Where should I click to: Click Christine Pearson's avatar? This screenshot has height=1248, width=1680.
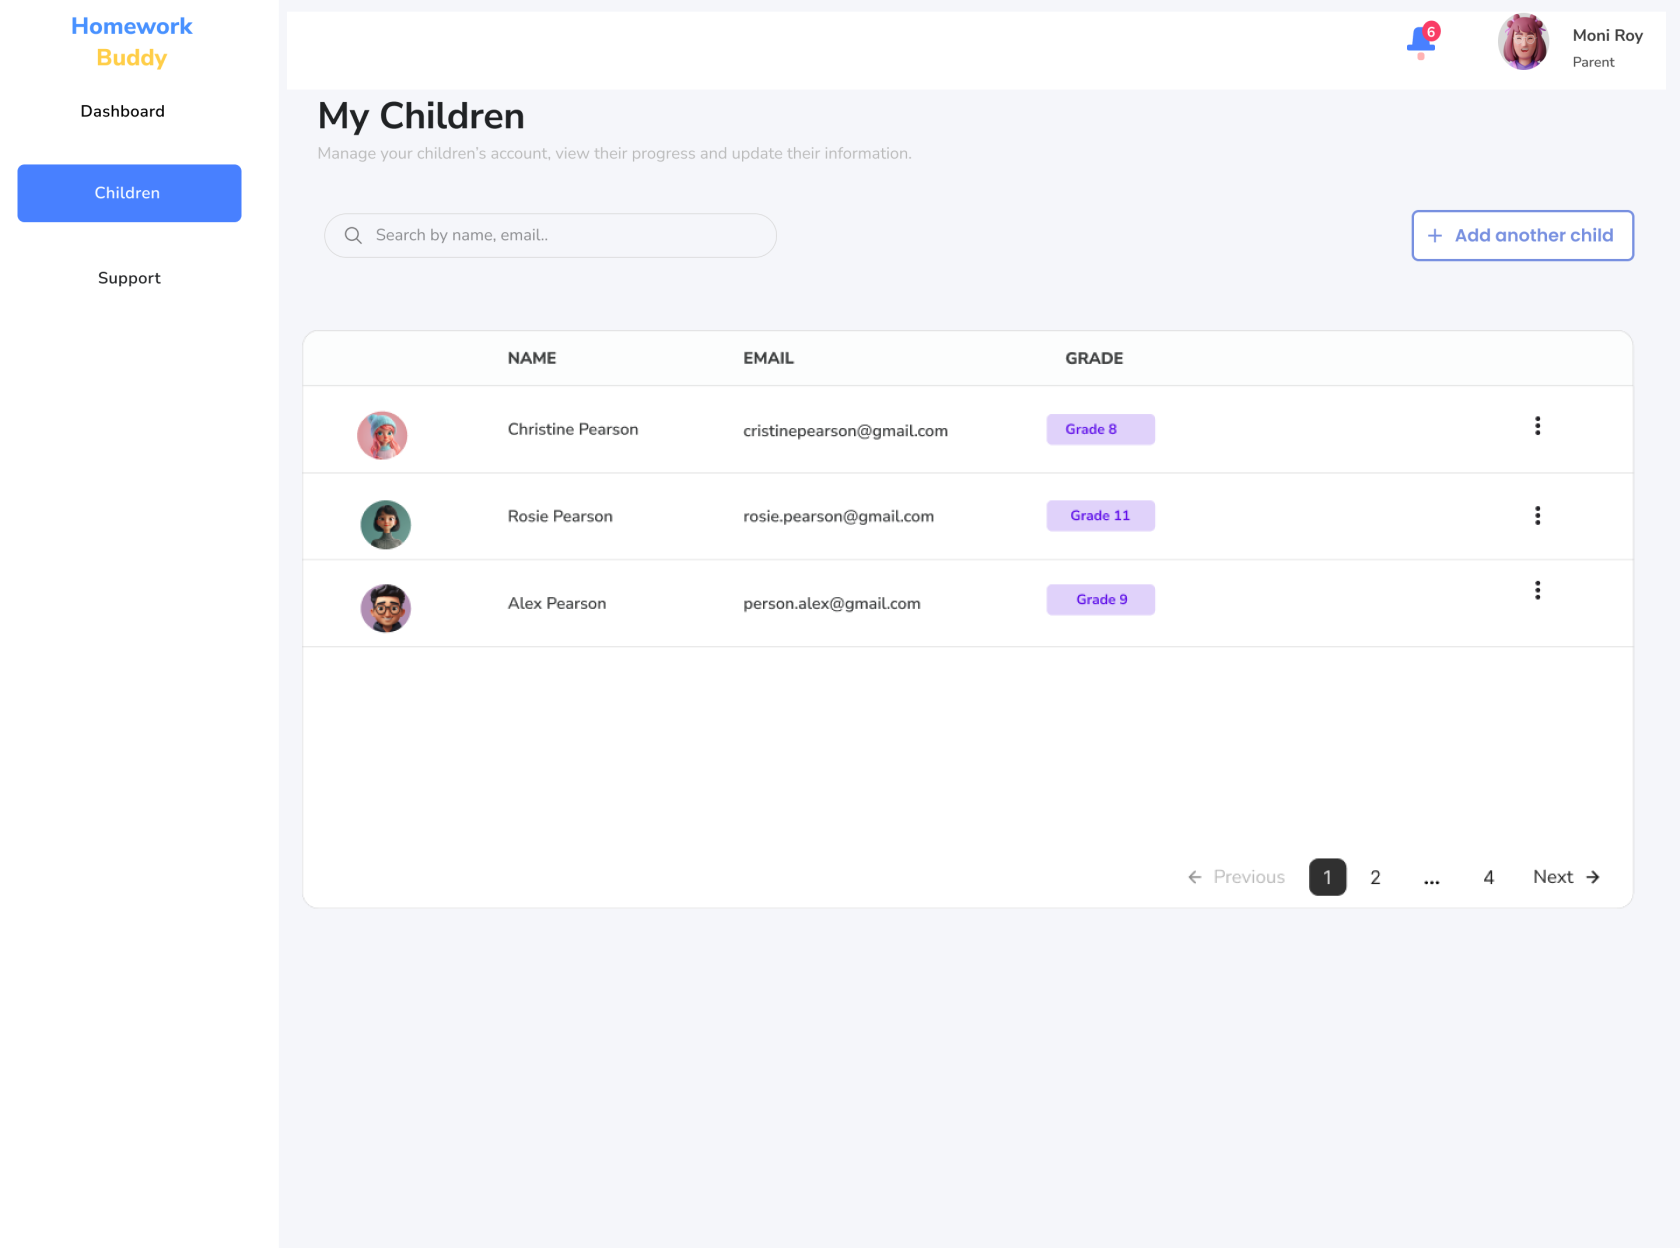coord(382,435)
